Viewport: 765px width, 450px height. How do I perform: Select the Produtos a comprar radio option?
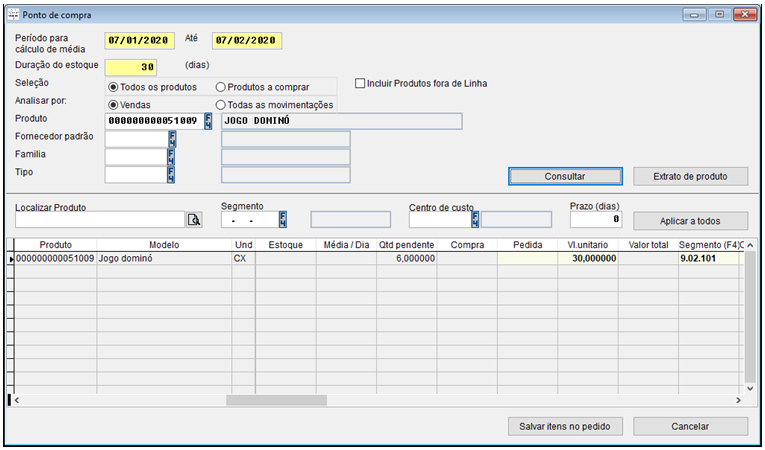tap(221, 87)
